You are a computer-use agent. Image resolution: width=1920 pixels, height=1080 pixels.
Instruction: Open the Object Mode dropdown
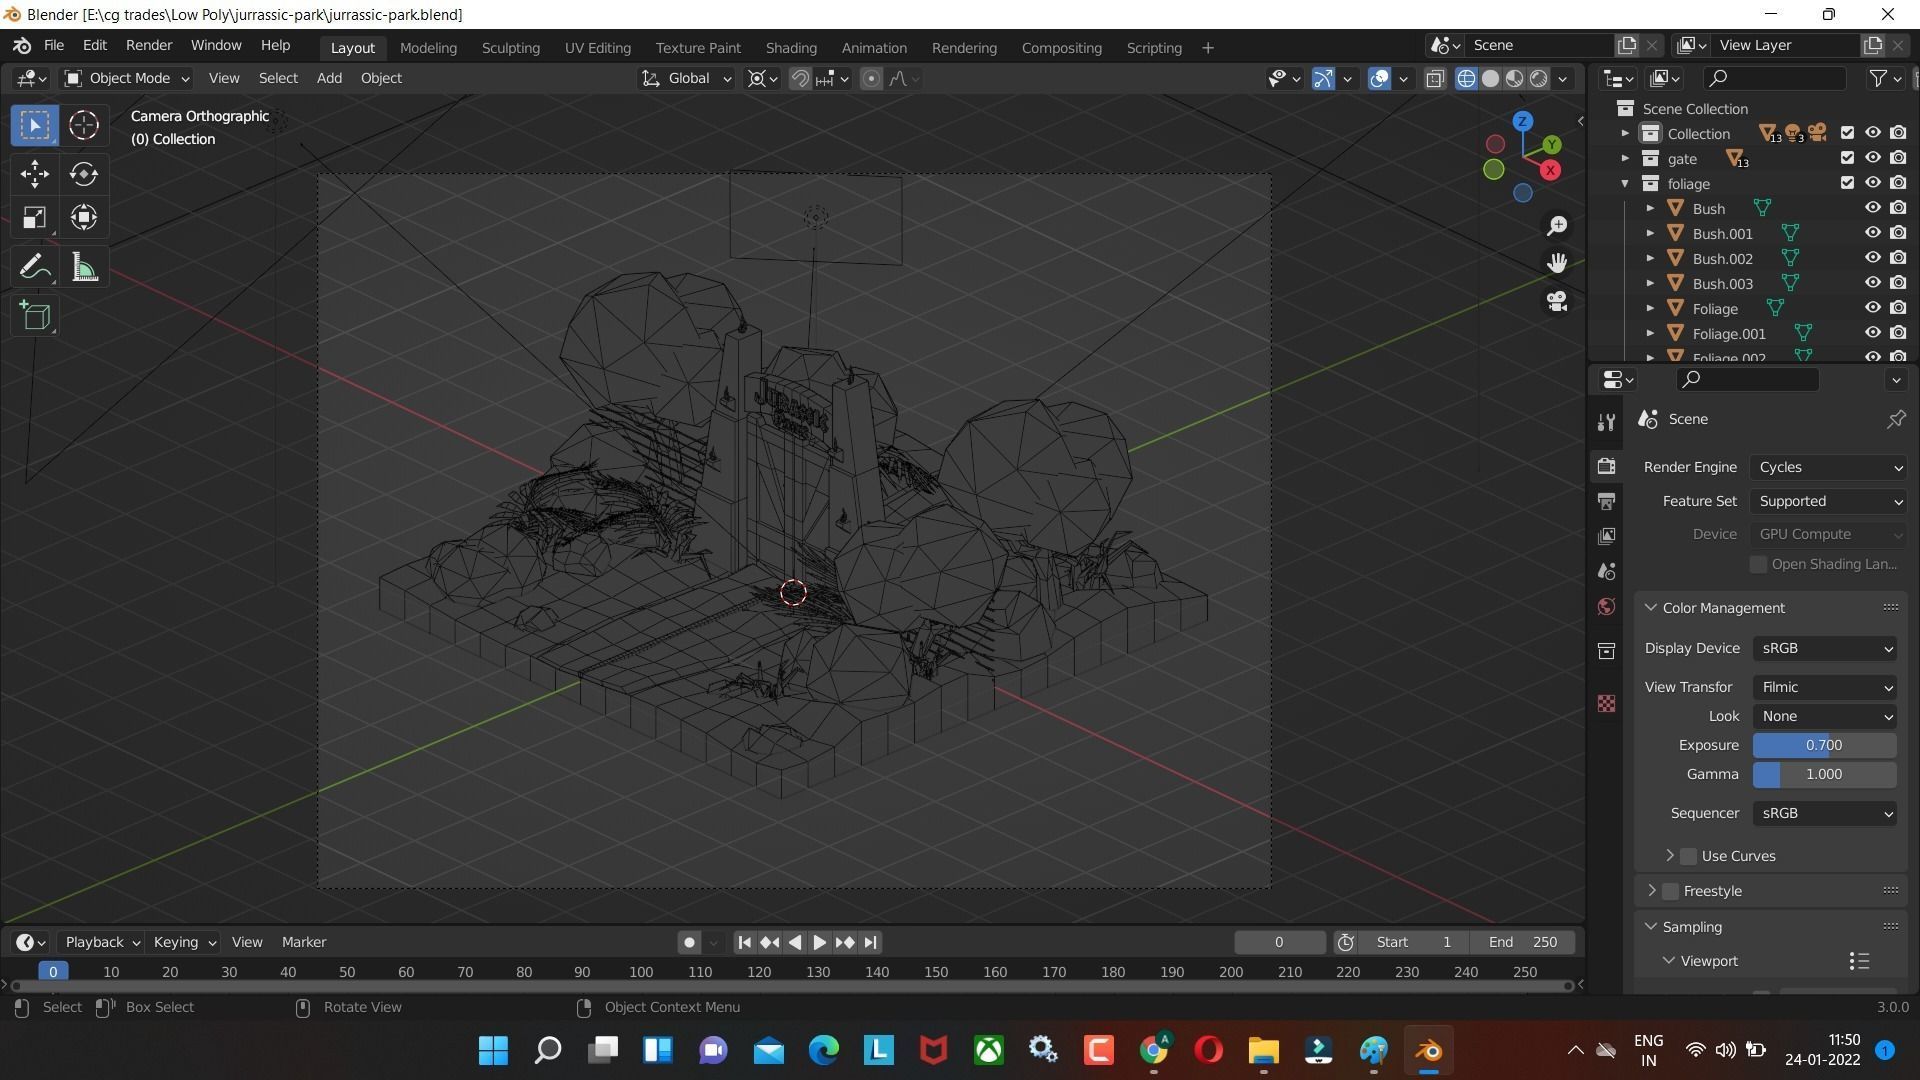(127, 78)
